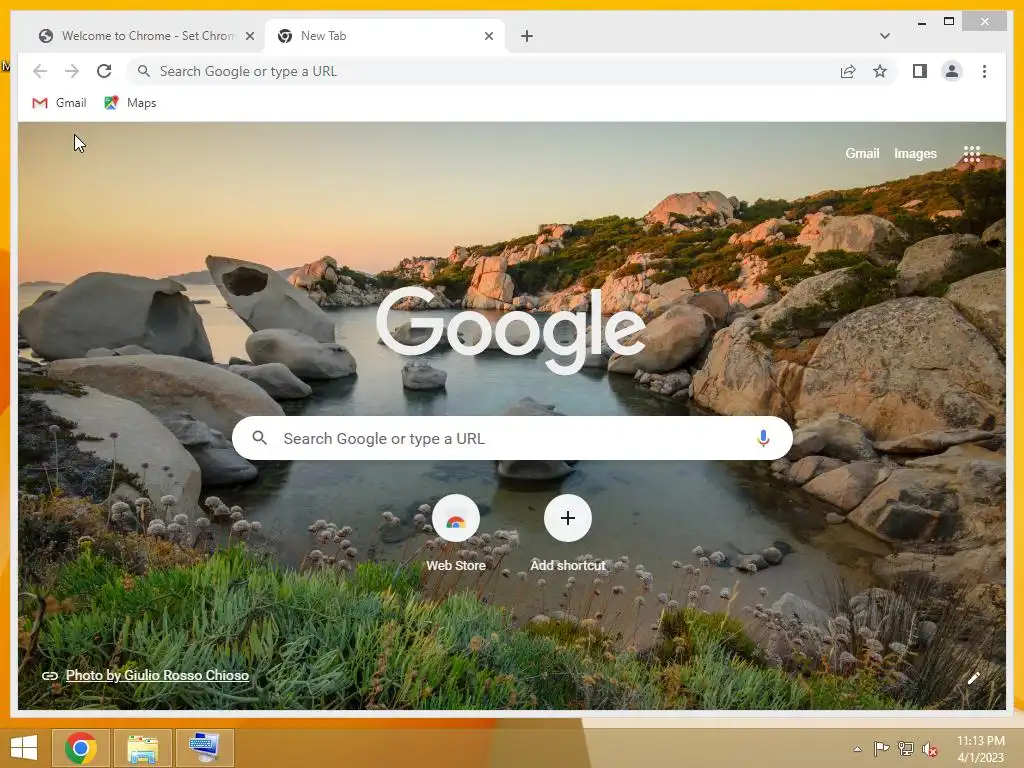Image resolution: width=1024 pixels, height=768 pixels.
Task: Go back with the back arrow
Action: click(x=40, y=71)
